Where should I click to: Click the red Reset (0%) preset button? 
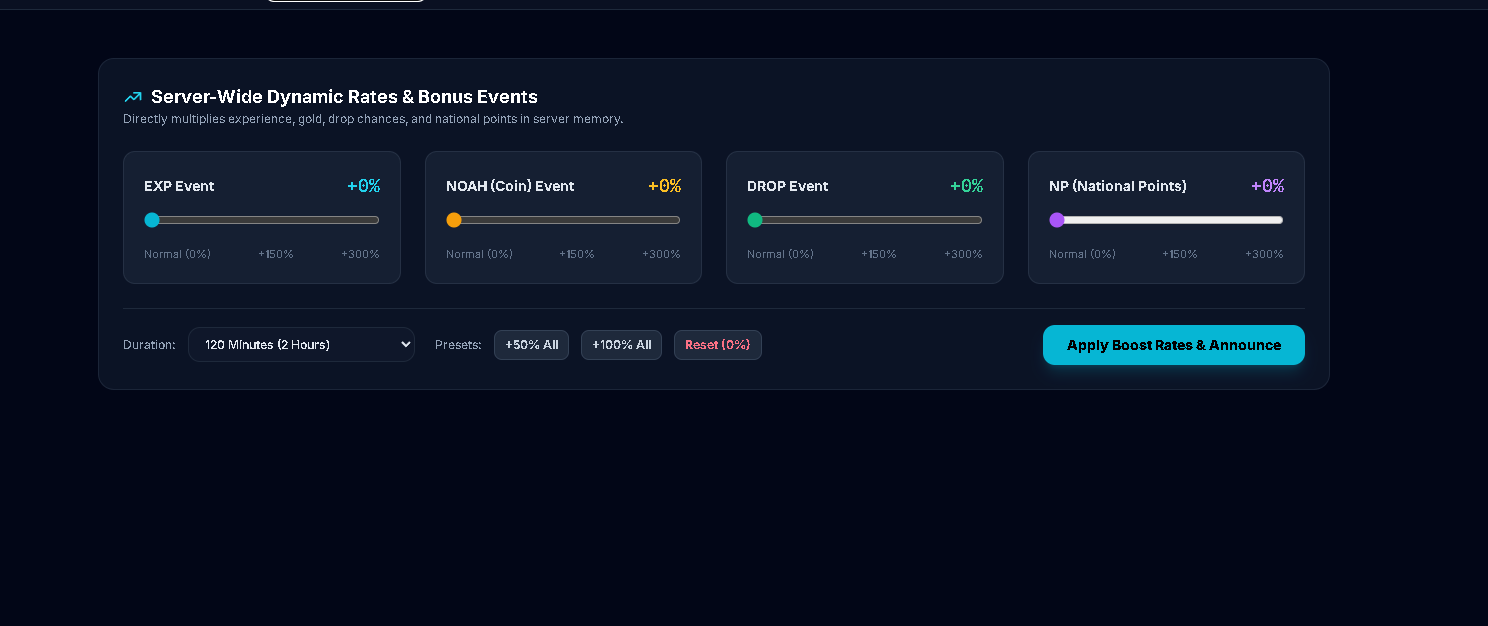(x=718, y=345)
